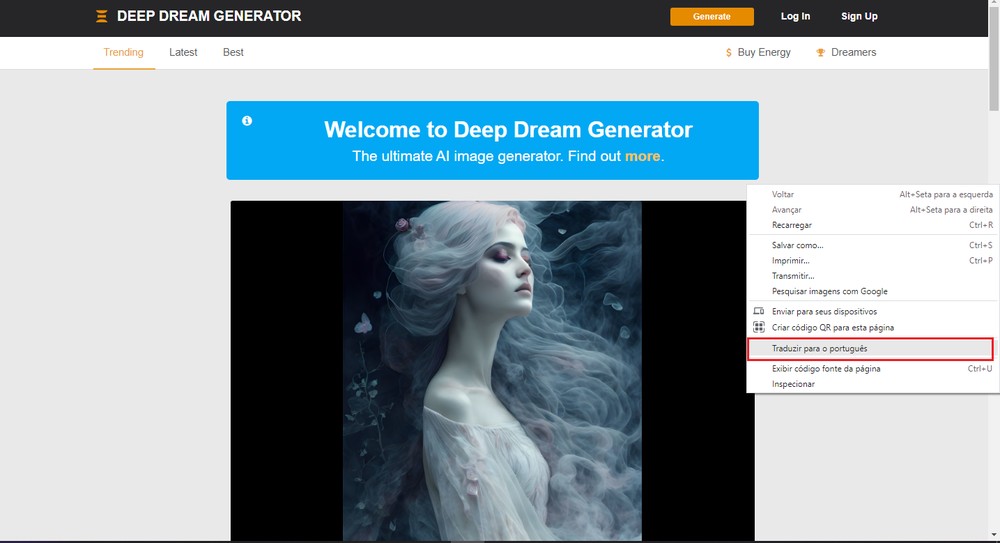Open the white-haired woman artwork
This screenshot has height=543, width=1000.
pyautogui.click(x=492, y=371)
